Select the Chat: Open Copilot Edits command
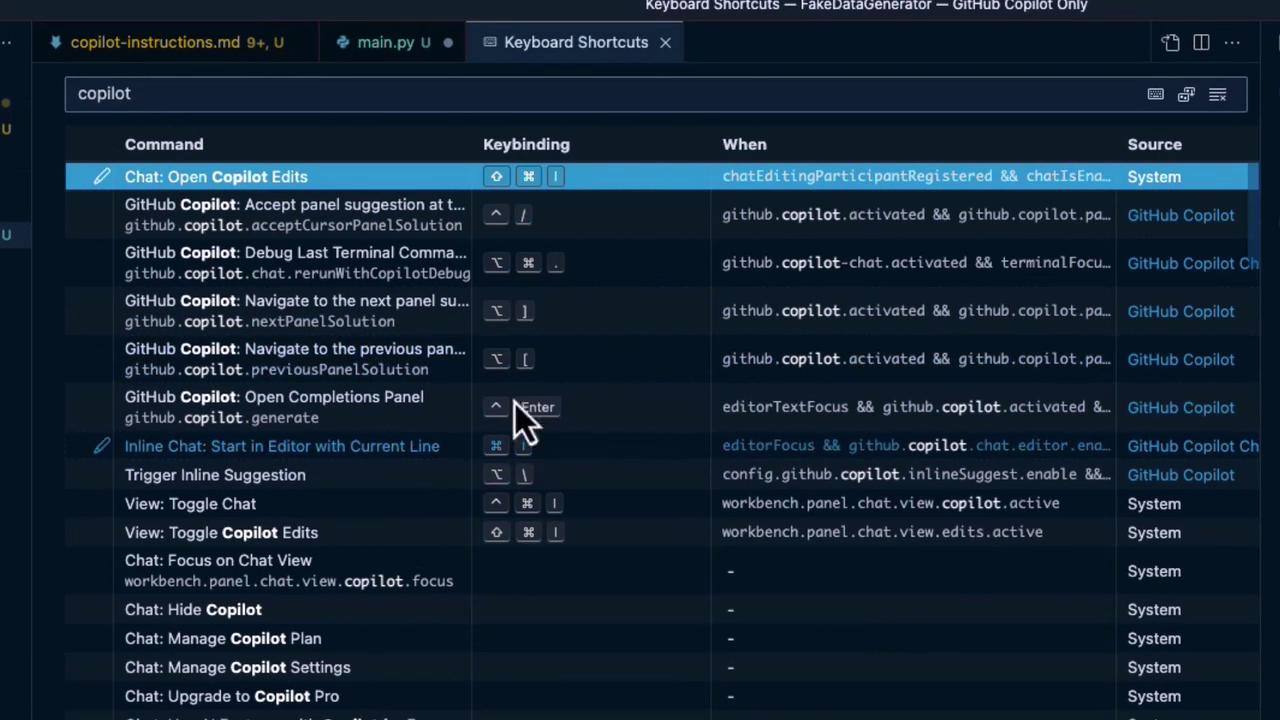This screenshot has height=720, width=1280. (x=216, y=177)
